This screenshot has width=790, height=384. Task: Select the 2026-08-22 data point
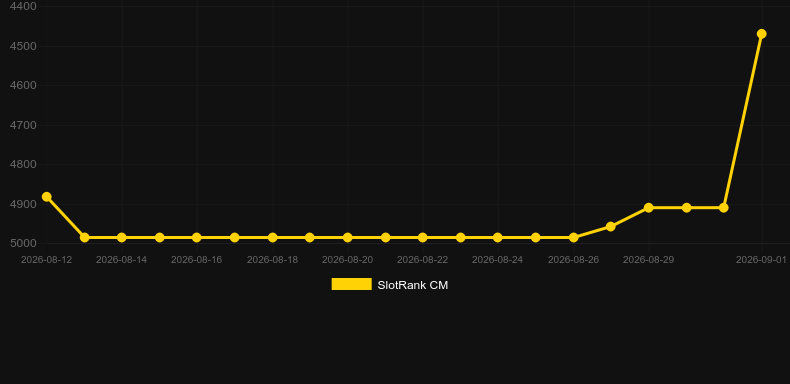423,237
